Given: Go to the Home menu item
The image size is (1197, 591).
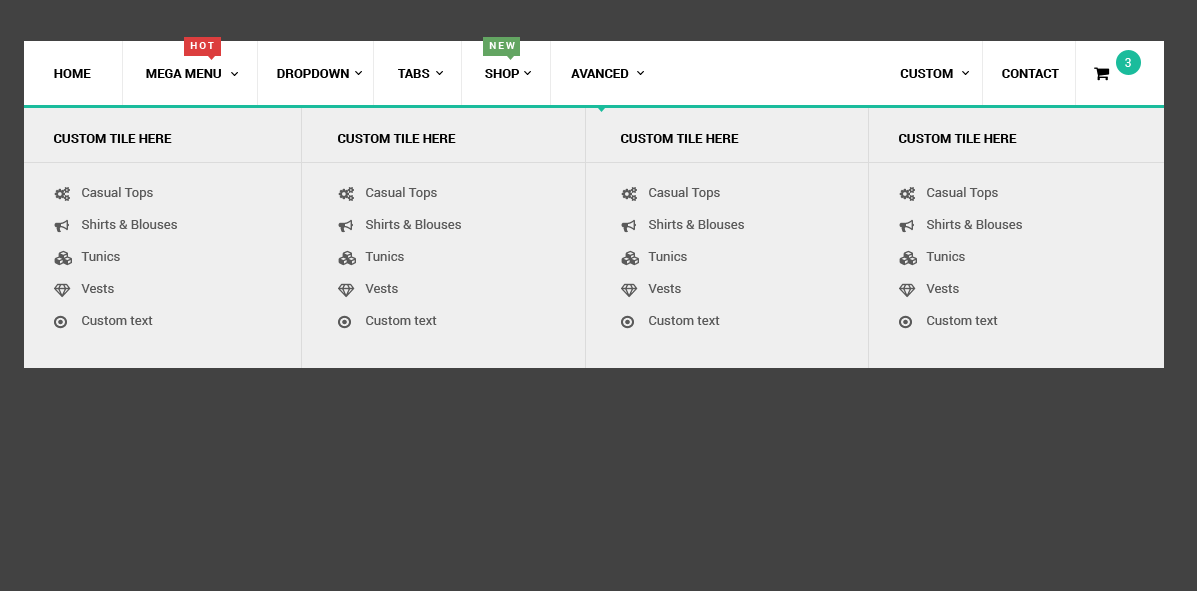Looking at the screenshot, I should pos(72,74).
